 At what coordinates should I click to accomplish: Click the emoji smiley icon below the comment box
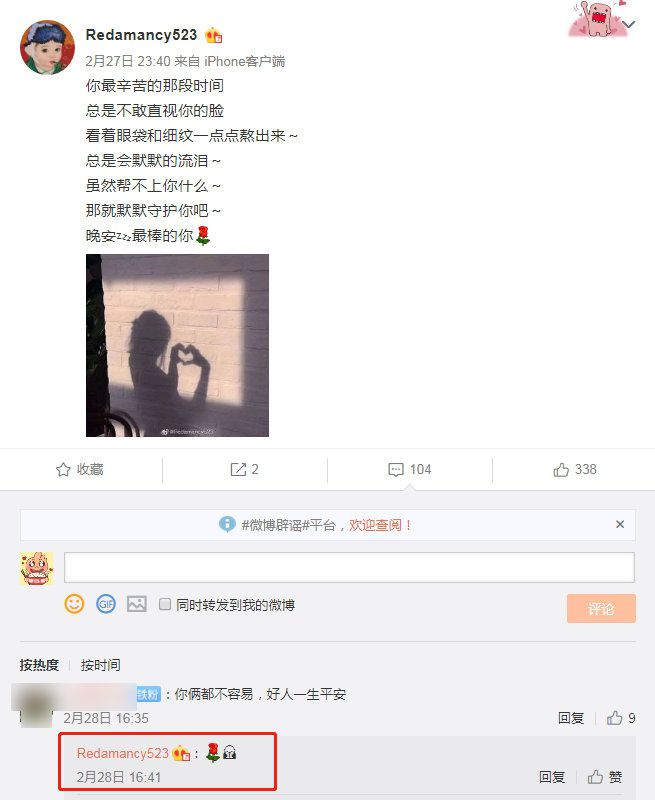tap(74, 604)
